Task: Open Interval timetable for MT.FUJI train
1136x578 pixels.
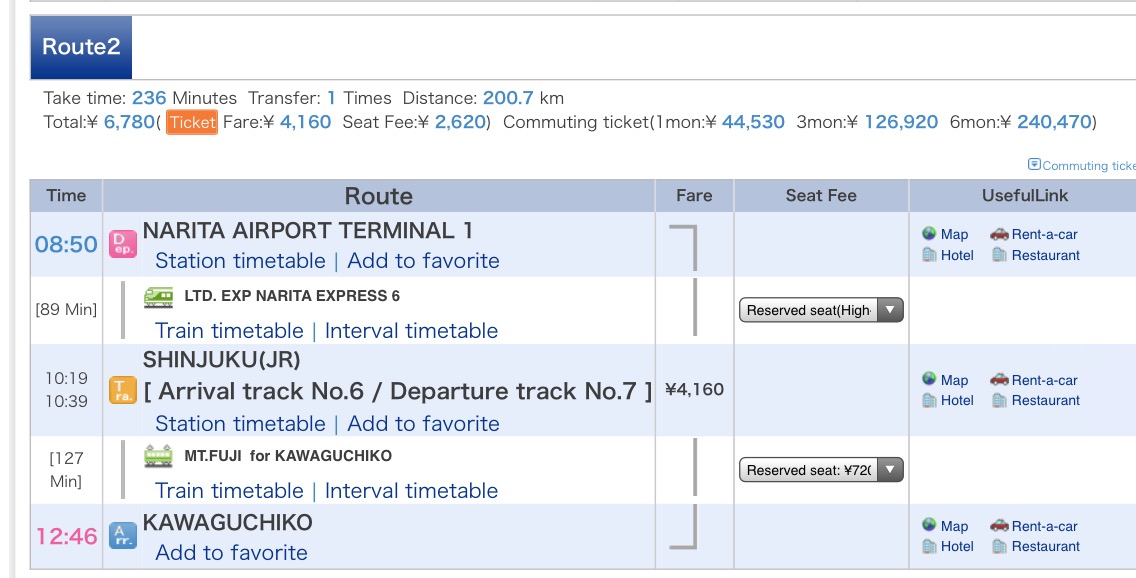Action: [412, 491]
